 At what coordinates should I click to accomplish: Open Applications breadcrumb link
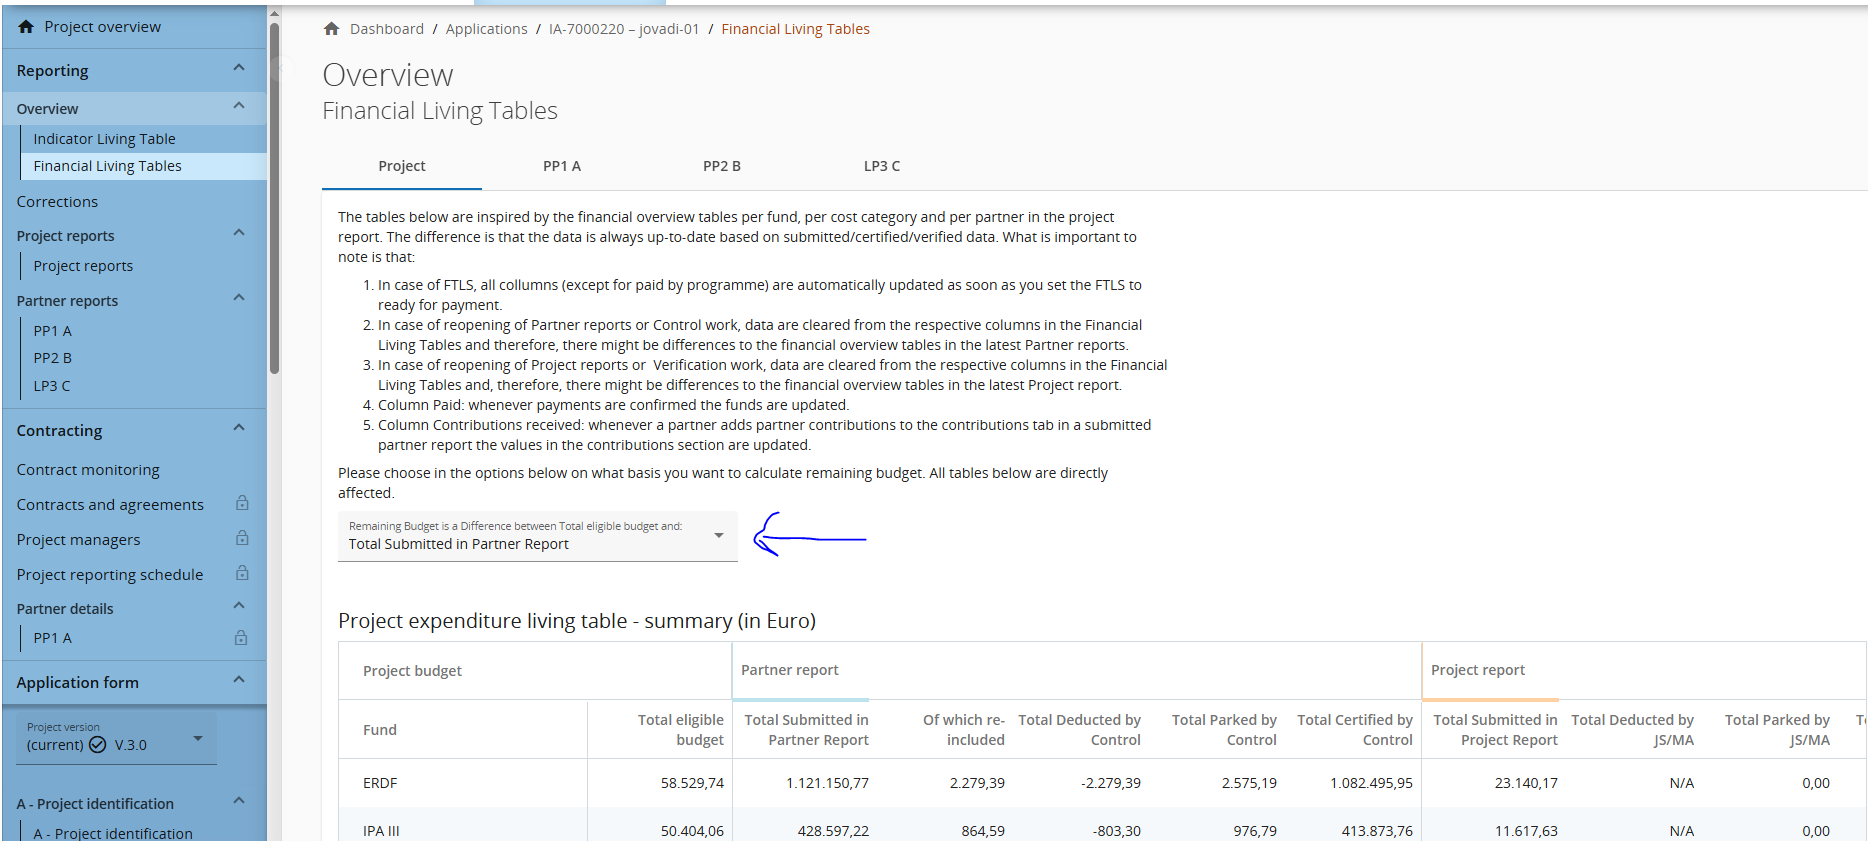coord(486,29)
